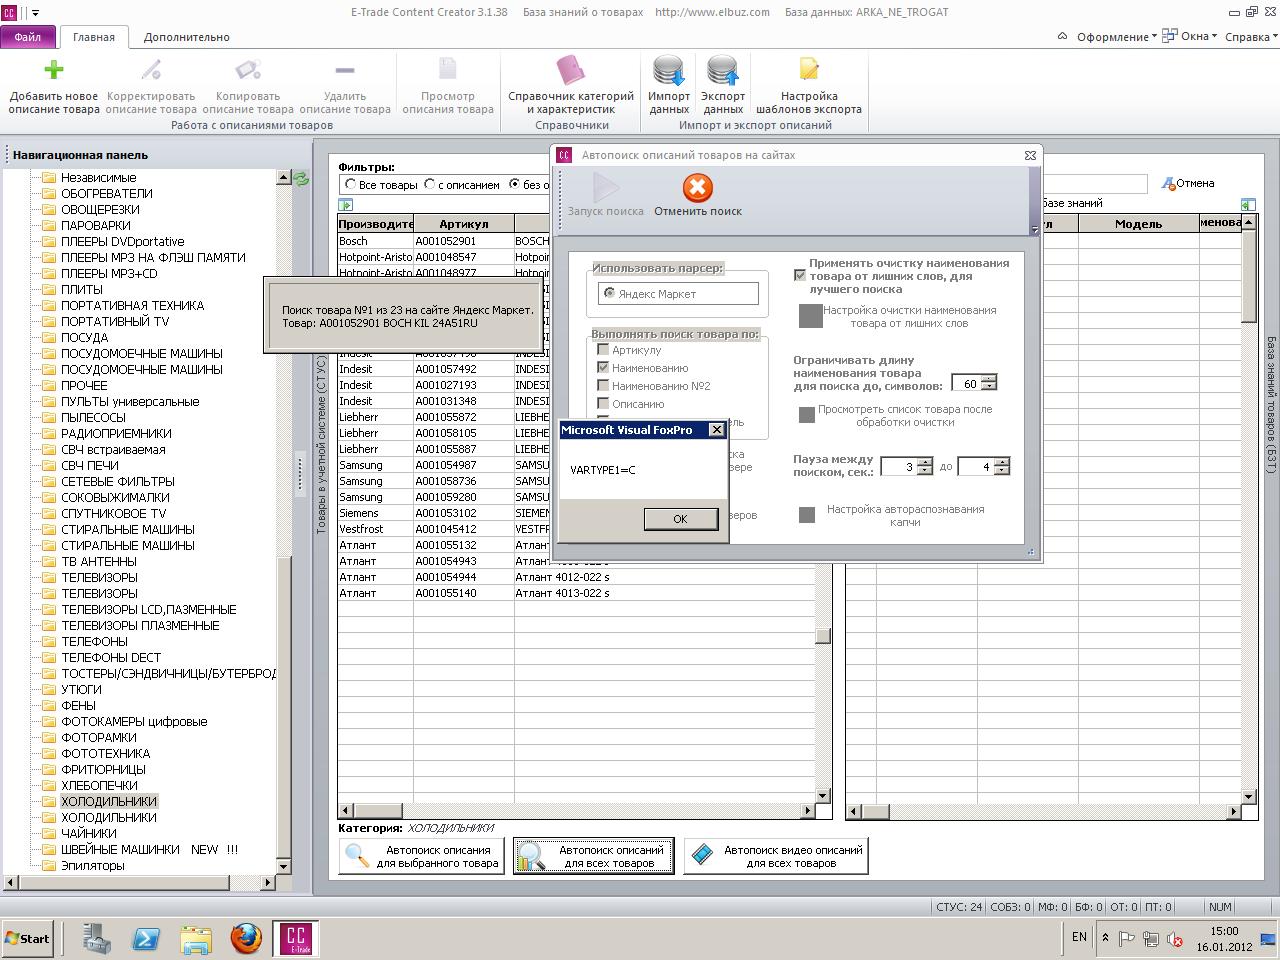Select the ПЫЛЕСОСЫ category in tree
1280x960 pixels.
94,417
